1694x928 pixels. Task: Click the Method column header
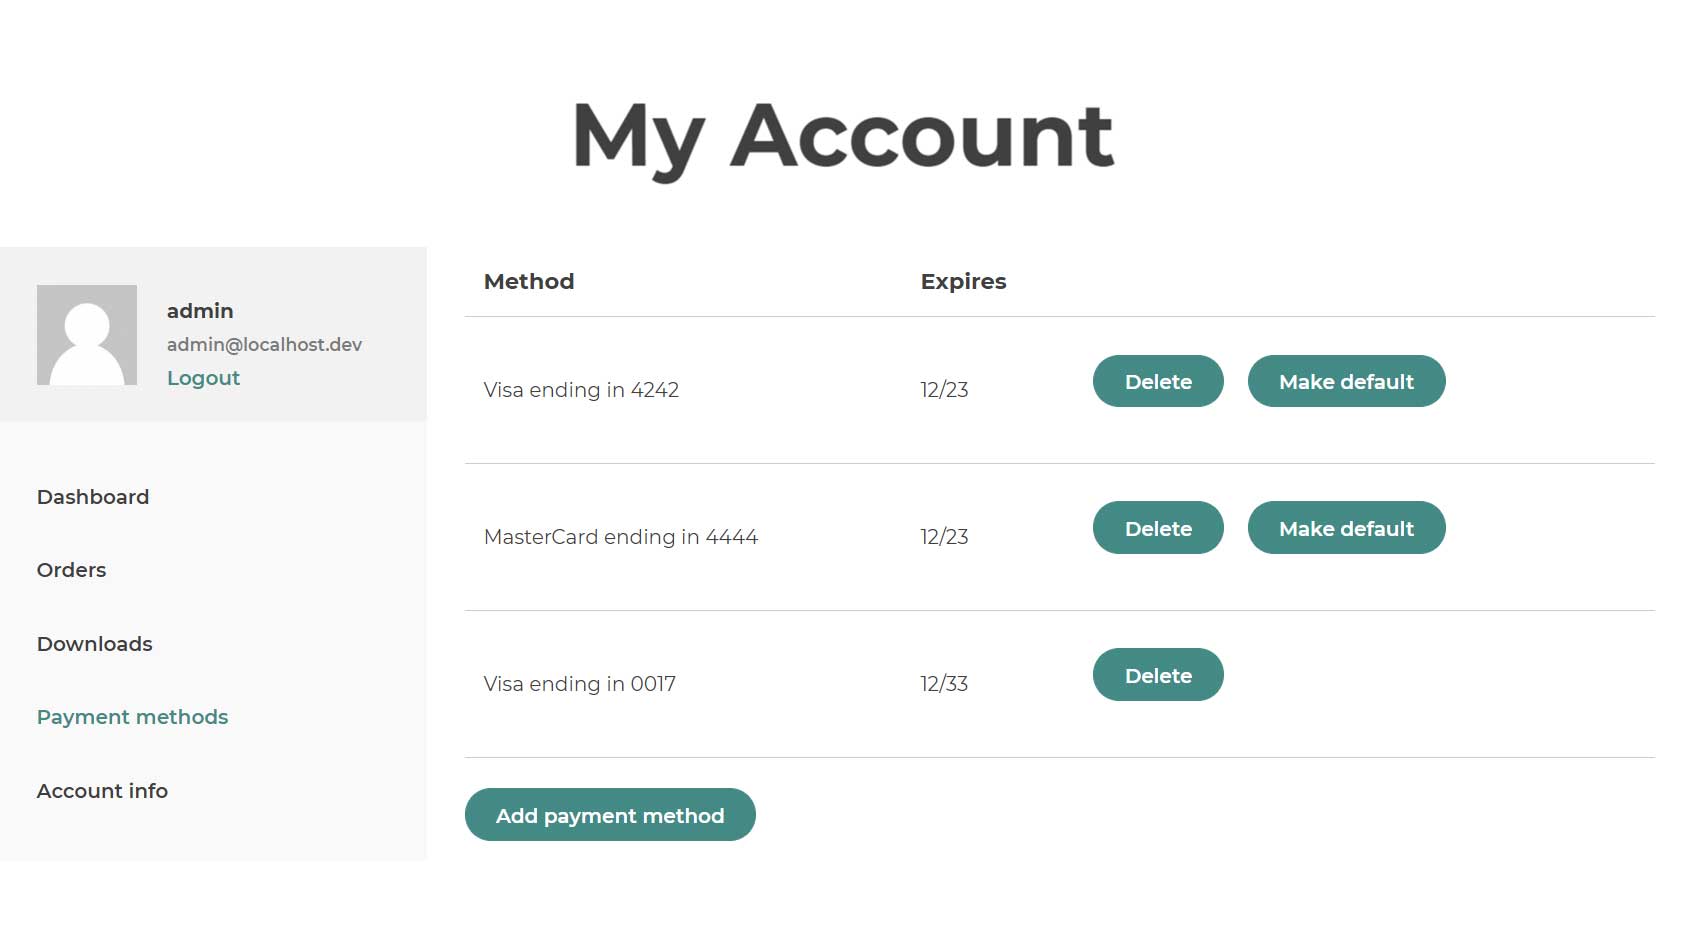[x=529, y=282]
